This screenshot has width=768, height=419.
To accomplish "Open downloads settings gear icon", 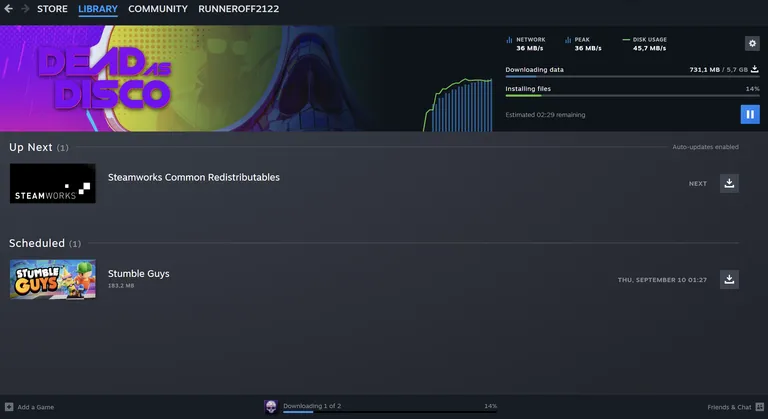I will (x=752, y=44).
